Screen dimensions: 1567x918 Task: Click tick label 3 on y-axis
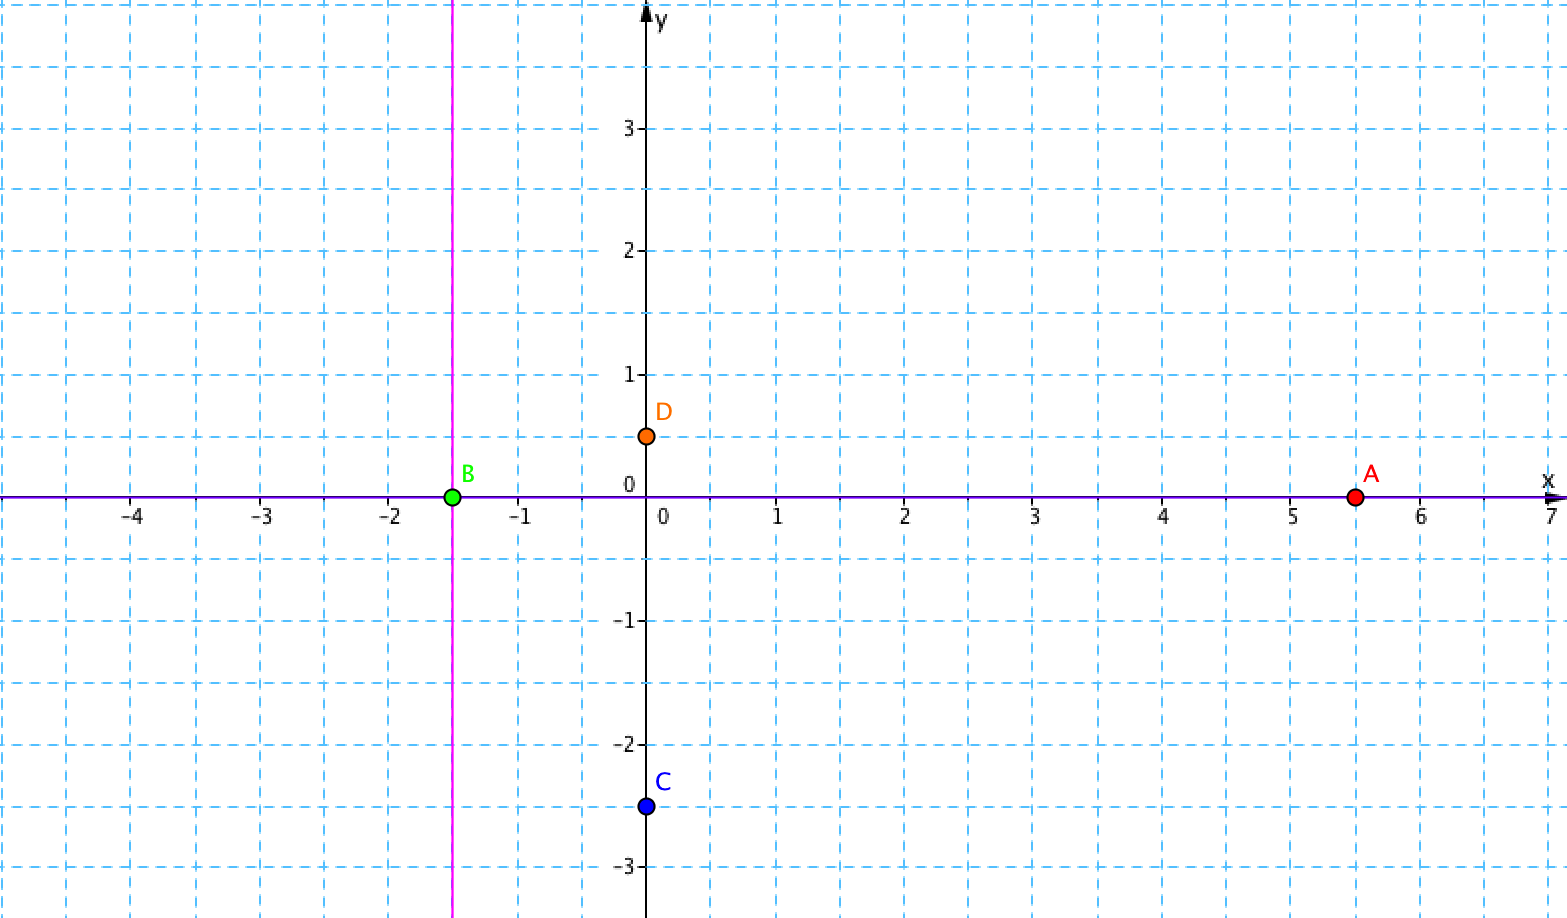(629, 128)
